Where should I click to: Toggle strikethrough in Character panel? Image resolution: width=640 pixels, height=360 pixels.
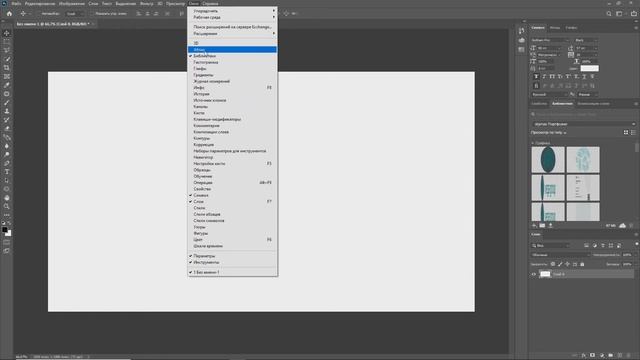click(x=592, y=76)
